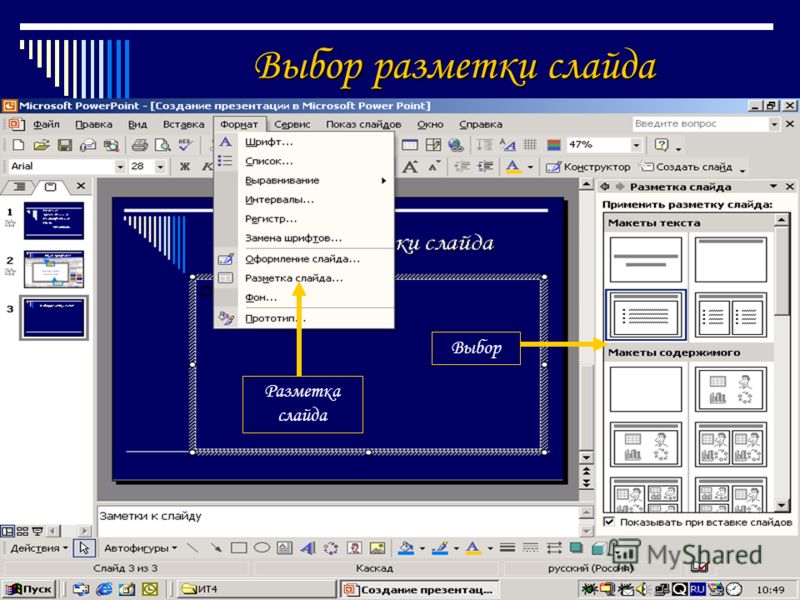Open the Tables and Borders tool
The height and width of the screenshot is (600, 800).
coord(433,145)
